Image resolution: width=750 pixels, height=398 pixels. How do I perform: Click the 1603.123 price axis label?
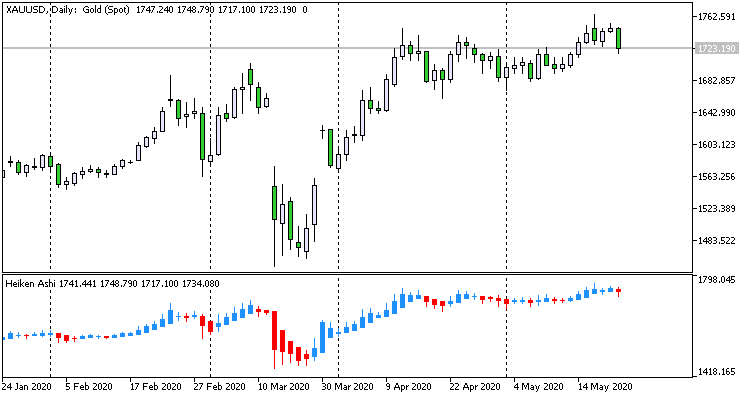tap(716, 144)
